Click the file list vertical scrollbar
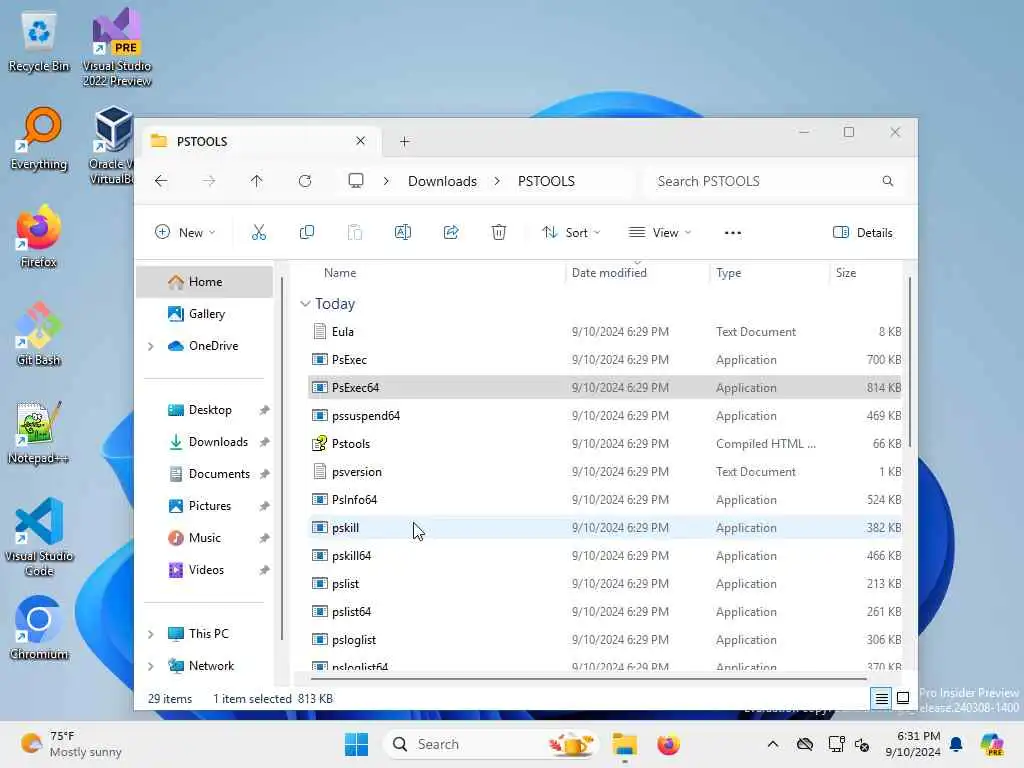1024x768 pixels. (x=909, y=362)
